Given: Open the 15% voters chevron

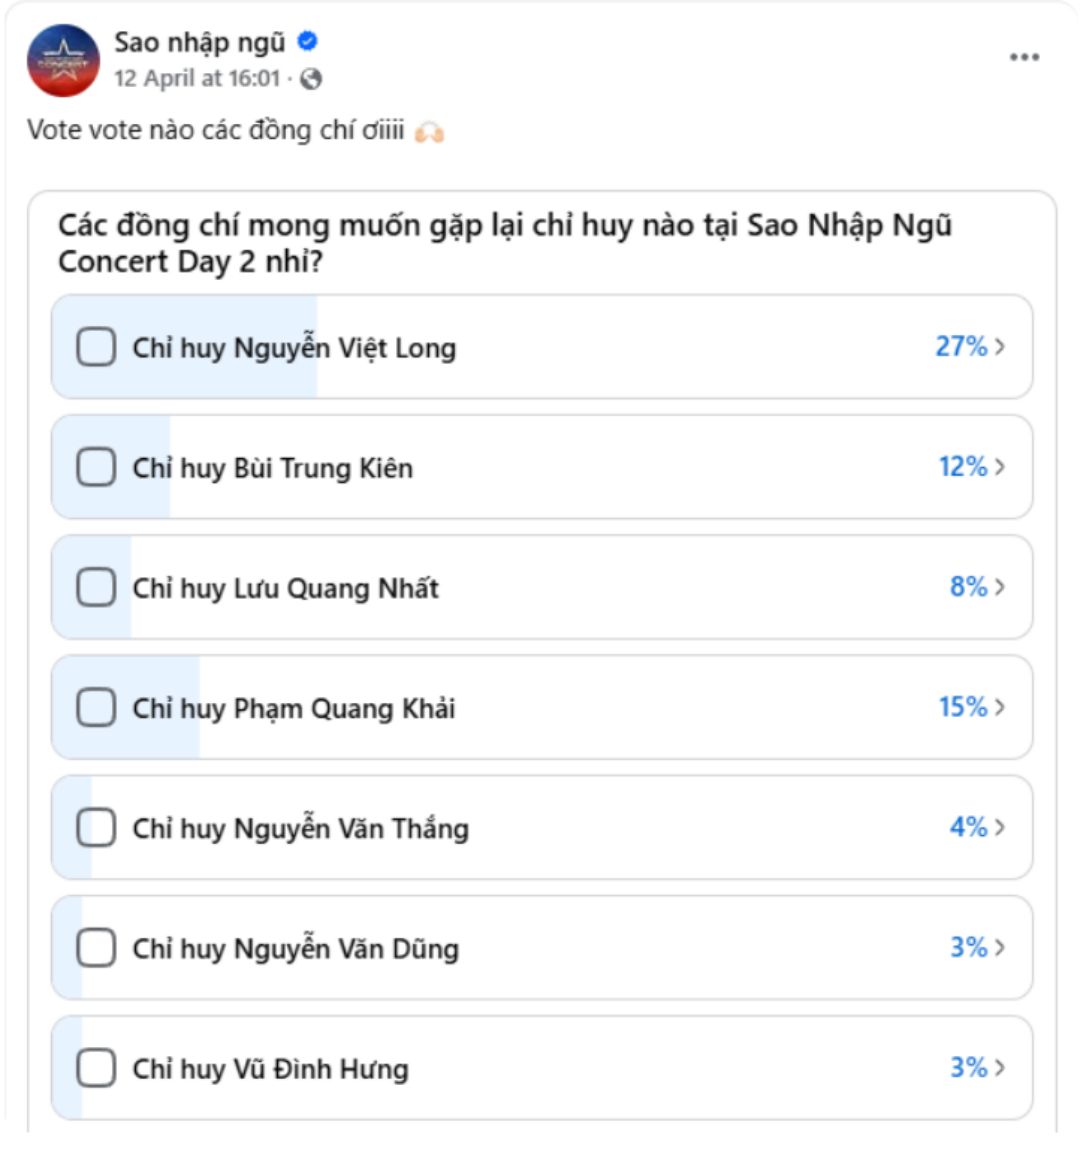Looking at the screenshot, I should (1000, 707).
